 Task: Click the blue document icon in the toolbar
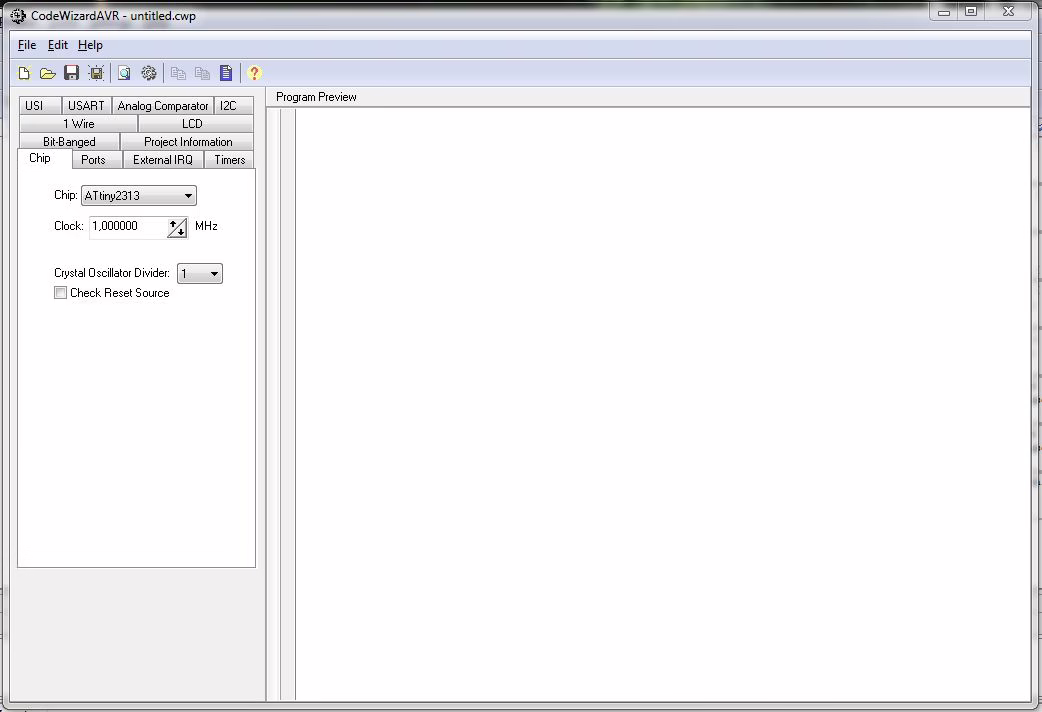[x=226, y=73]
